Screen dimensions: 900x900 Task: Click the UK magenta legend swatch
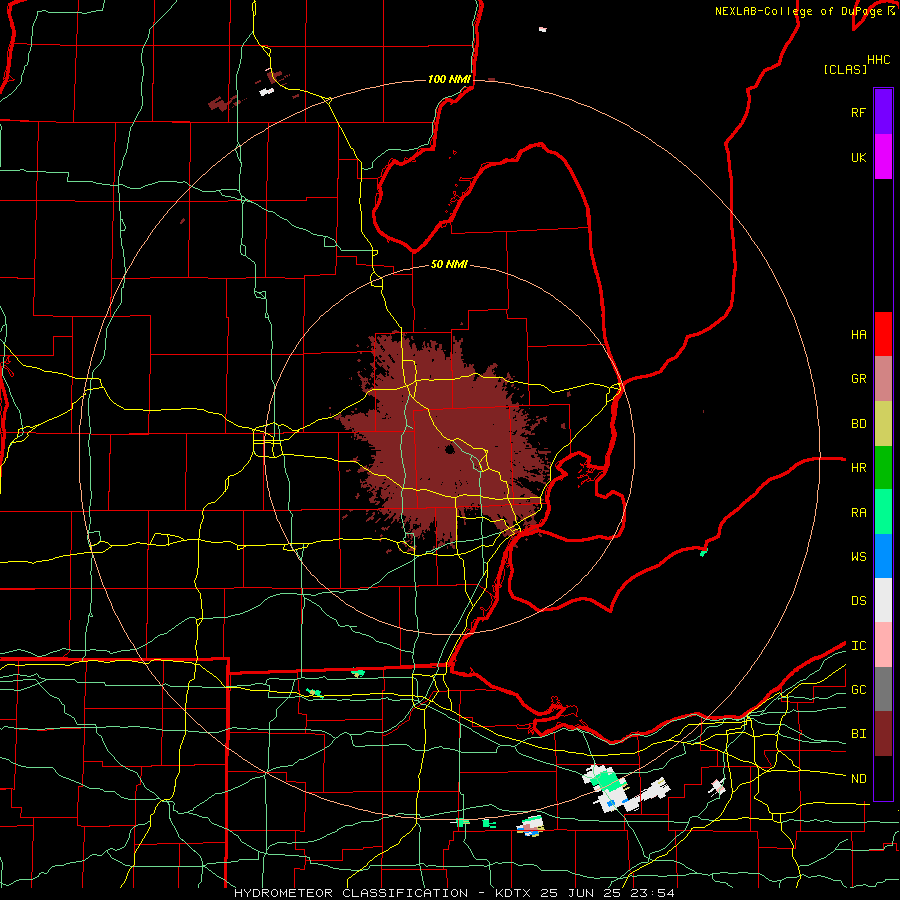pos(883,157)
